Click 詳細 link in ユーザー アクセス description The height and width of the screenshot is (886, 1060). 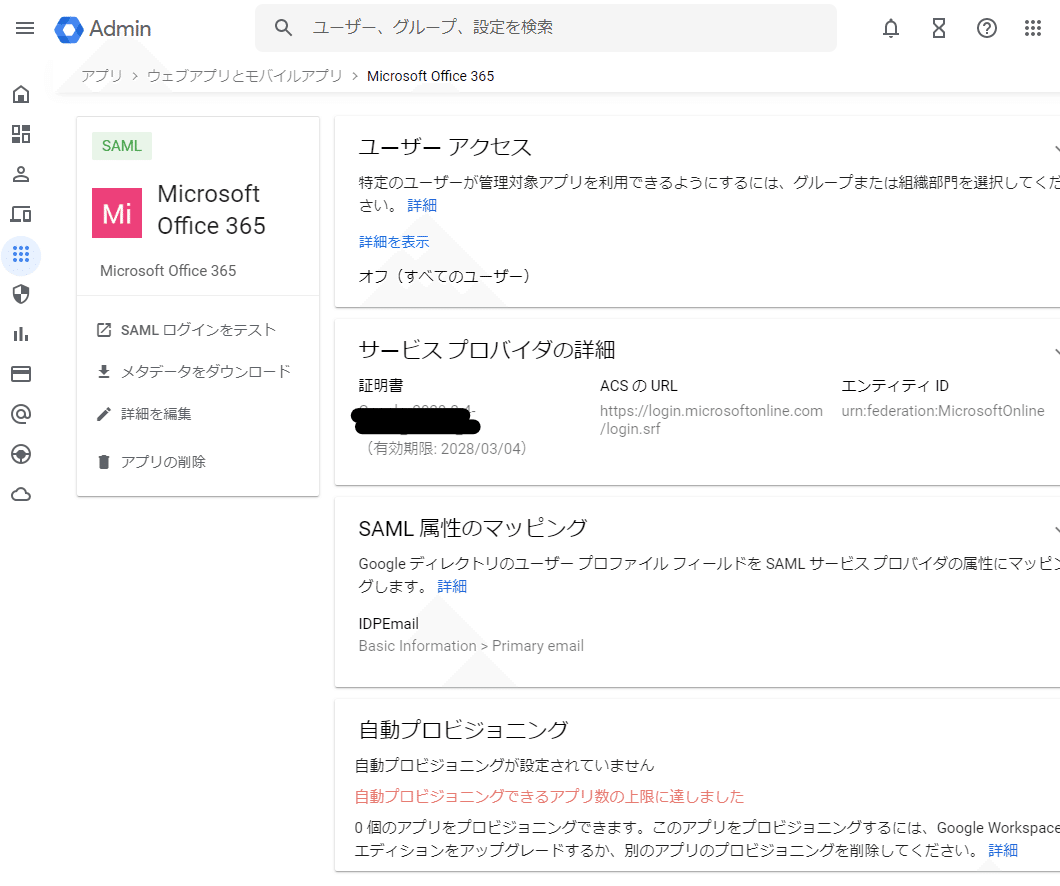tap(422, 205)
